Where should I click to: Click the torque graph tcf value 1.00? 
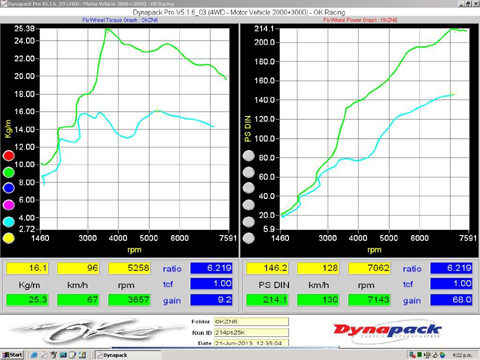point(211,284)
